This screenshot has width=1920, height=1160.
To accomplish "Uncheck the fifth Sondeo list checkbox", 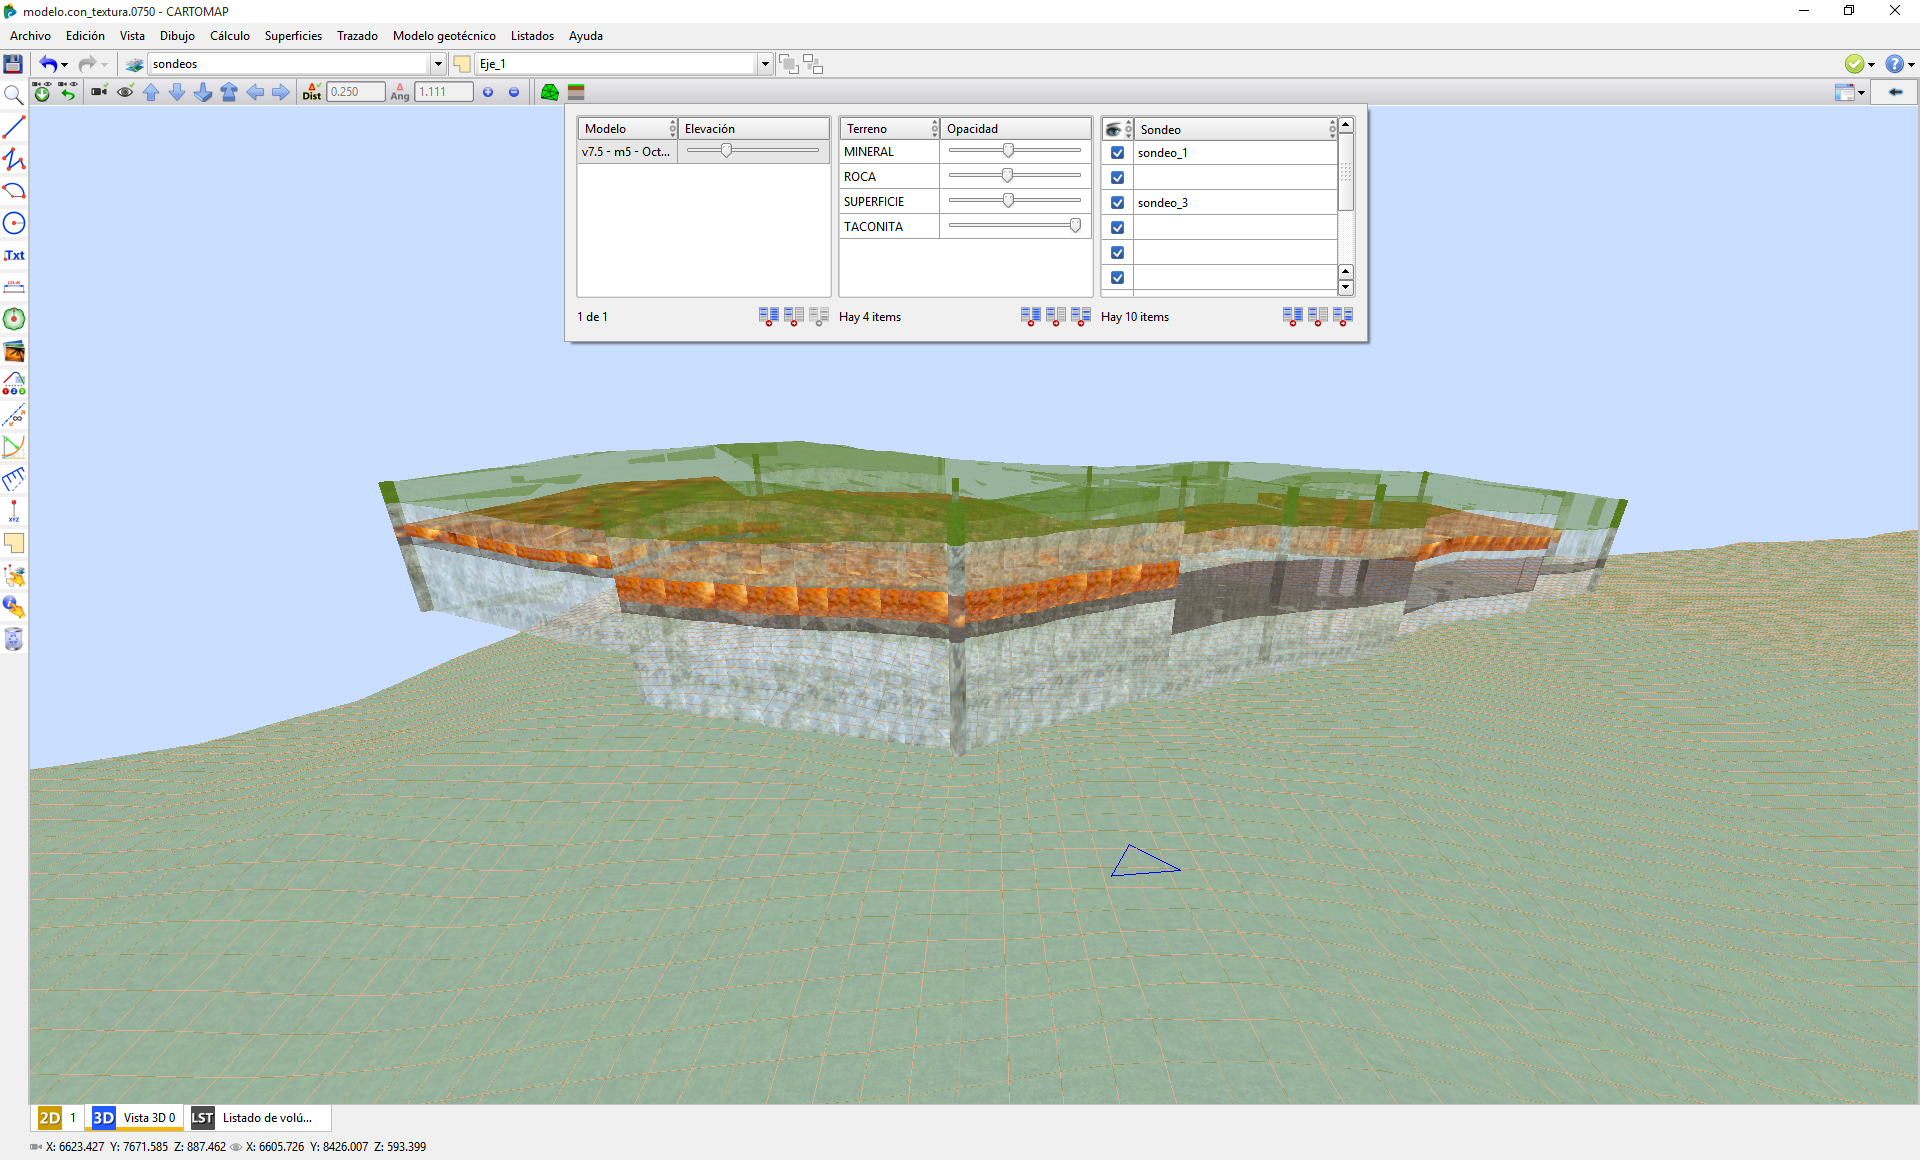I will coord(1118,253).
